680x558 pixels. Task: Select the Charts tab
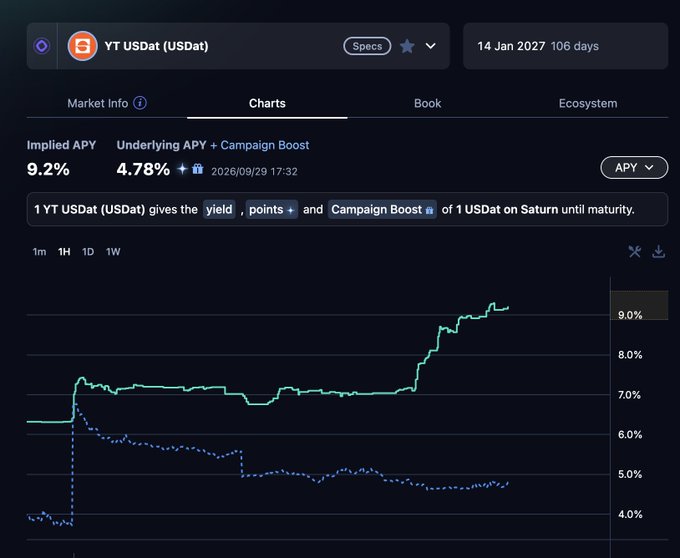[267, 103]
